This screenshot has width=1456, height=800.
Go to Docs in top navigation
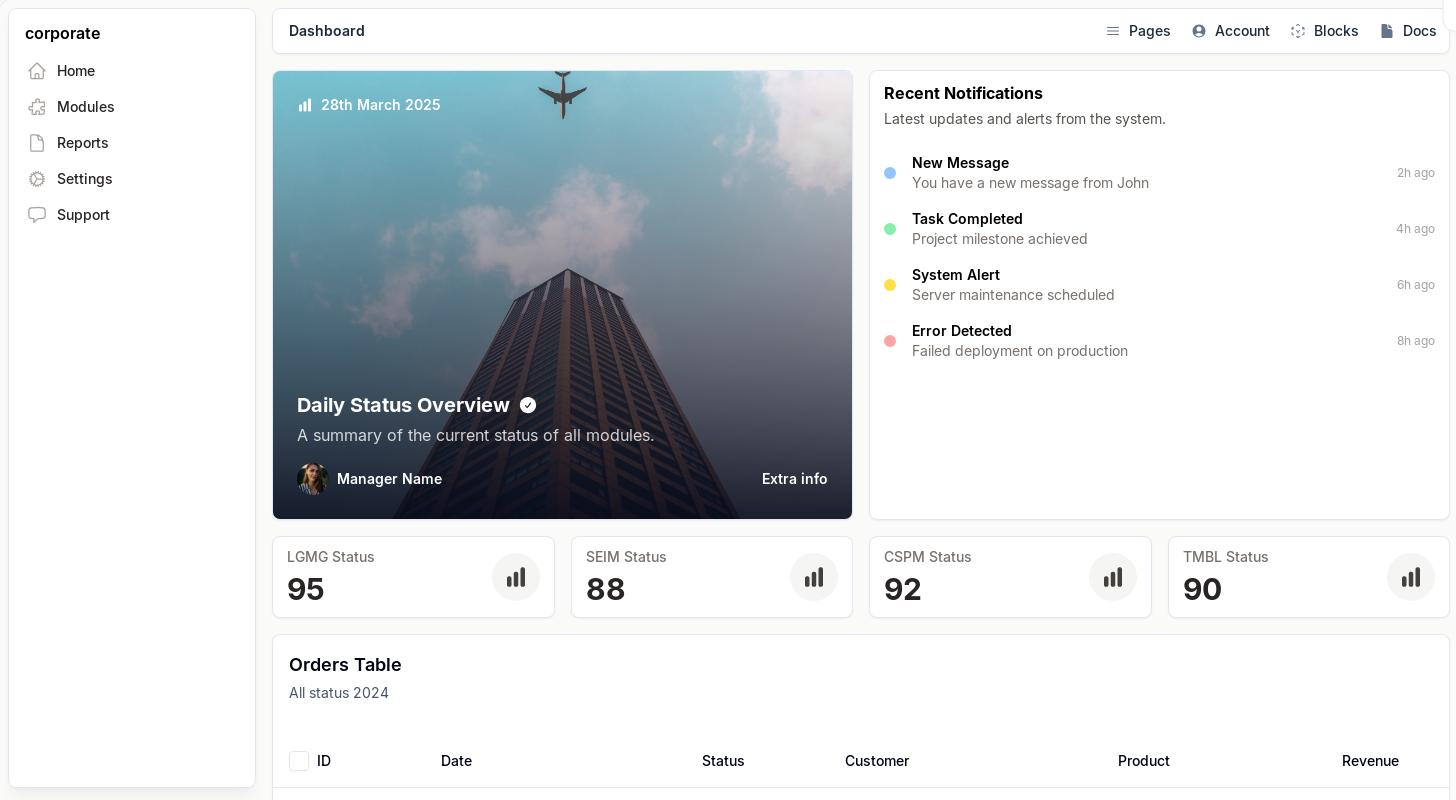(1408, 31)
